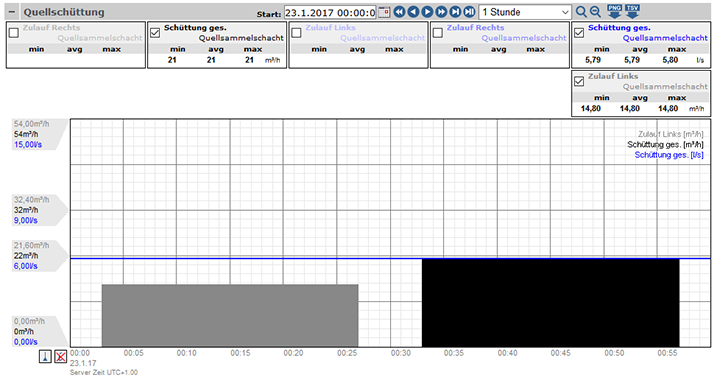Enable the gray Zulauf Rechts checkbox

[x=14, y=33]
